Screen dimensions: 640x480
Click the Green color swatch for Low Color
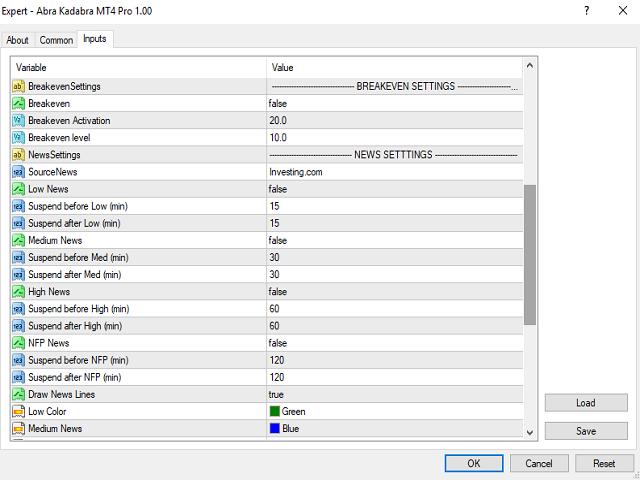click(x=275, y=411)
